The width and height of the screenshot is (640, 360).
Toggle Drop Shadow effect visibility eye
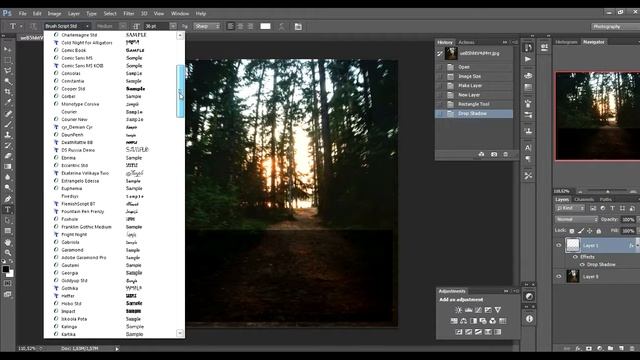[x=582, y=264]
